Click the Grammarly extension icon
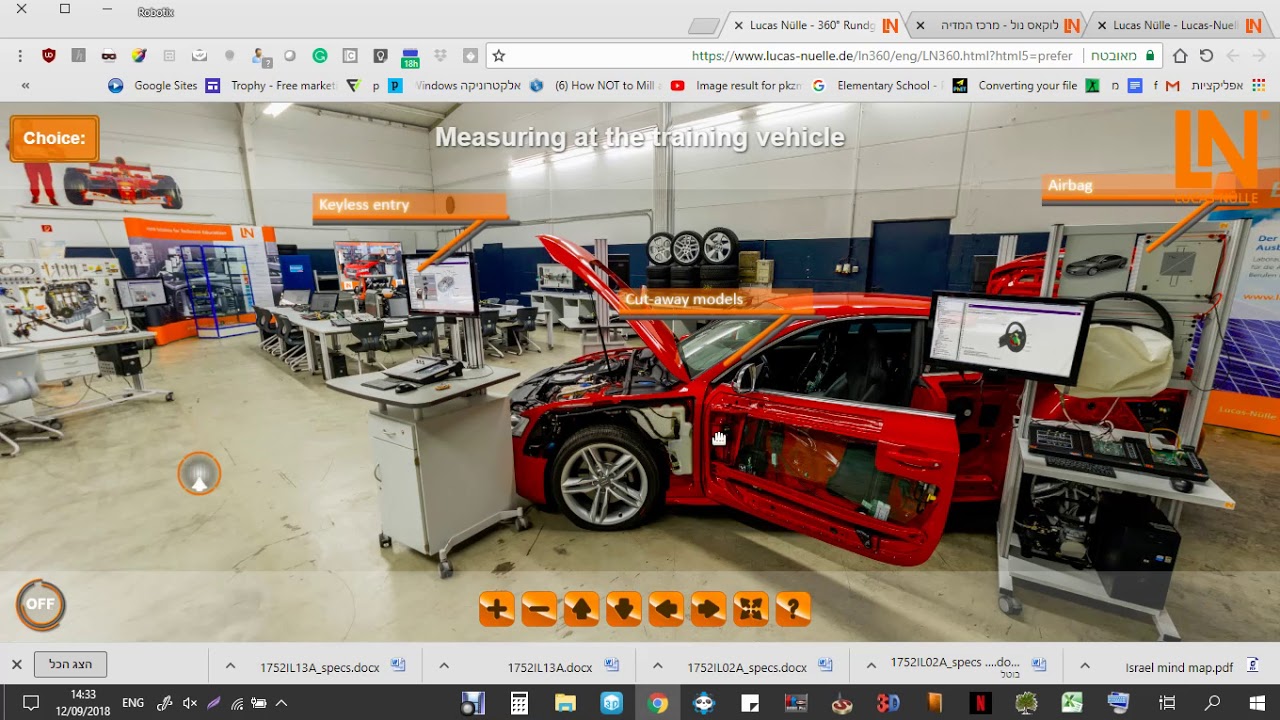The height and width of the screenshot is (720, 1280). tap(320, 56)
